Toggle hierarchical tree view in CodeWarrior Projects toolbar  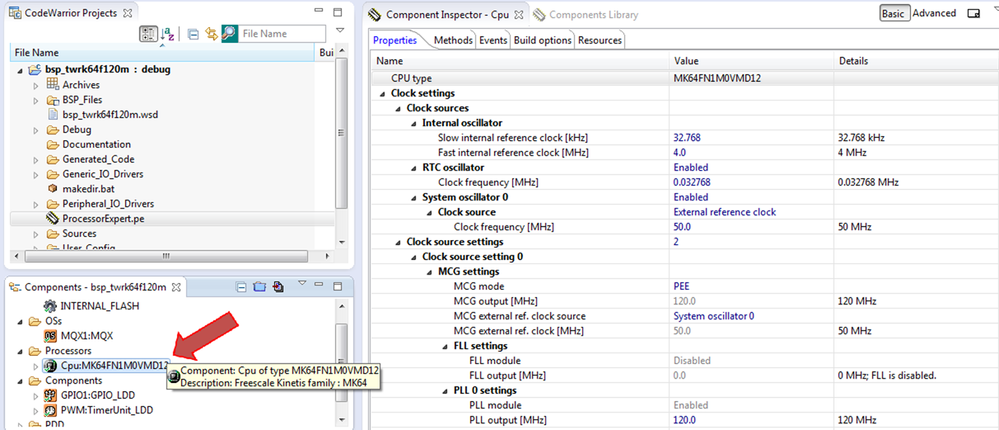(148, 34)
